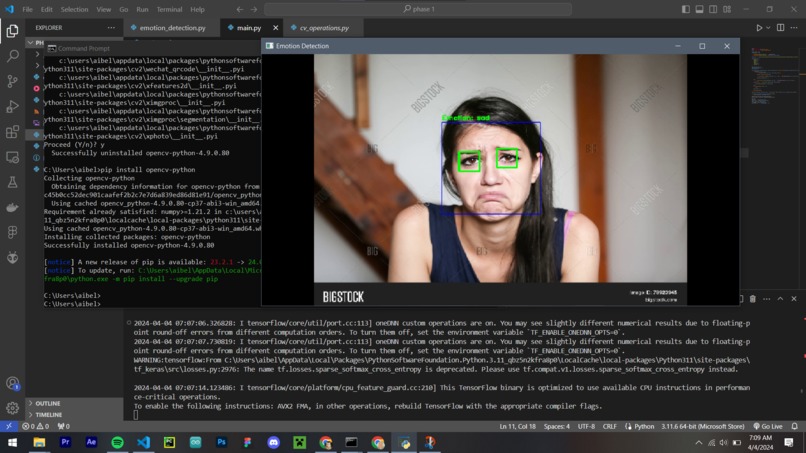Click the 'phase 1' command center search
806x453 pixels.
coord(418,9)
